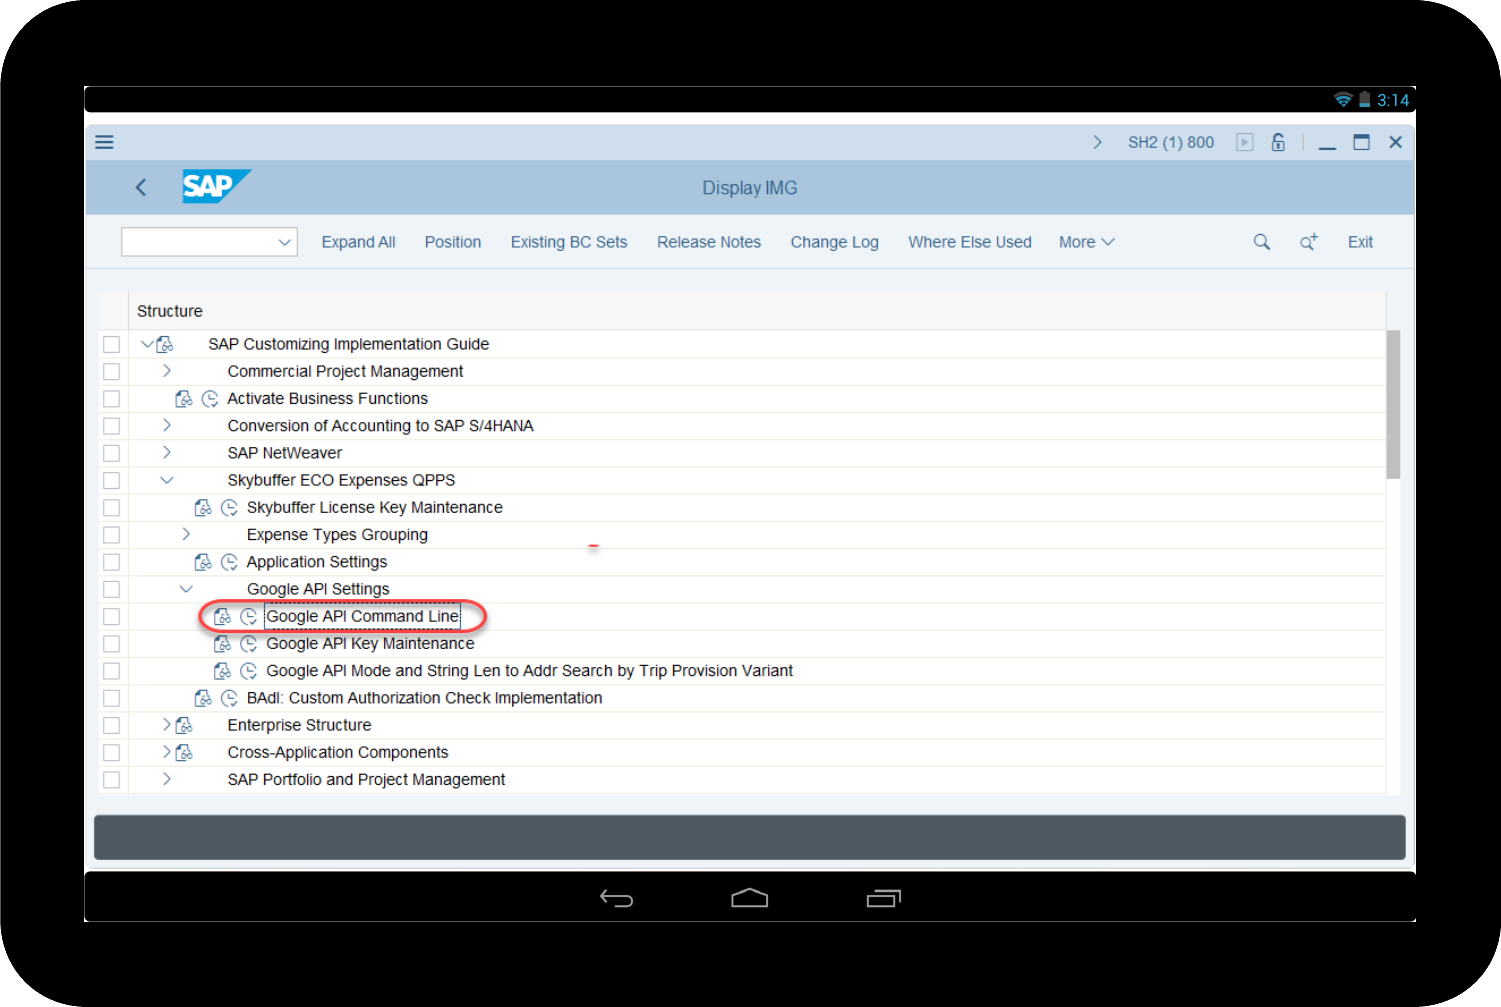Open Release Notes
This screenshot has height=1007, width=1501.
pos(709,242)
